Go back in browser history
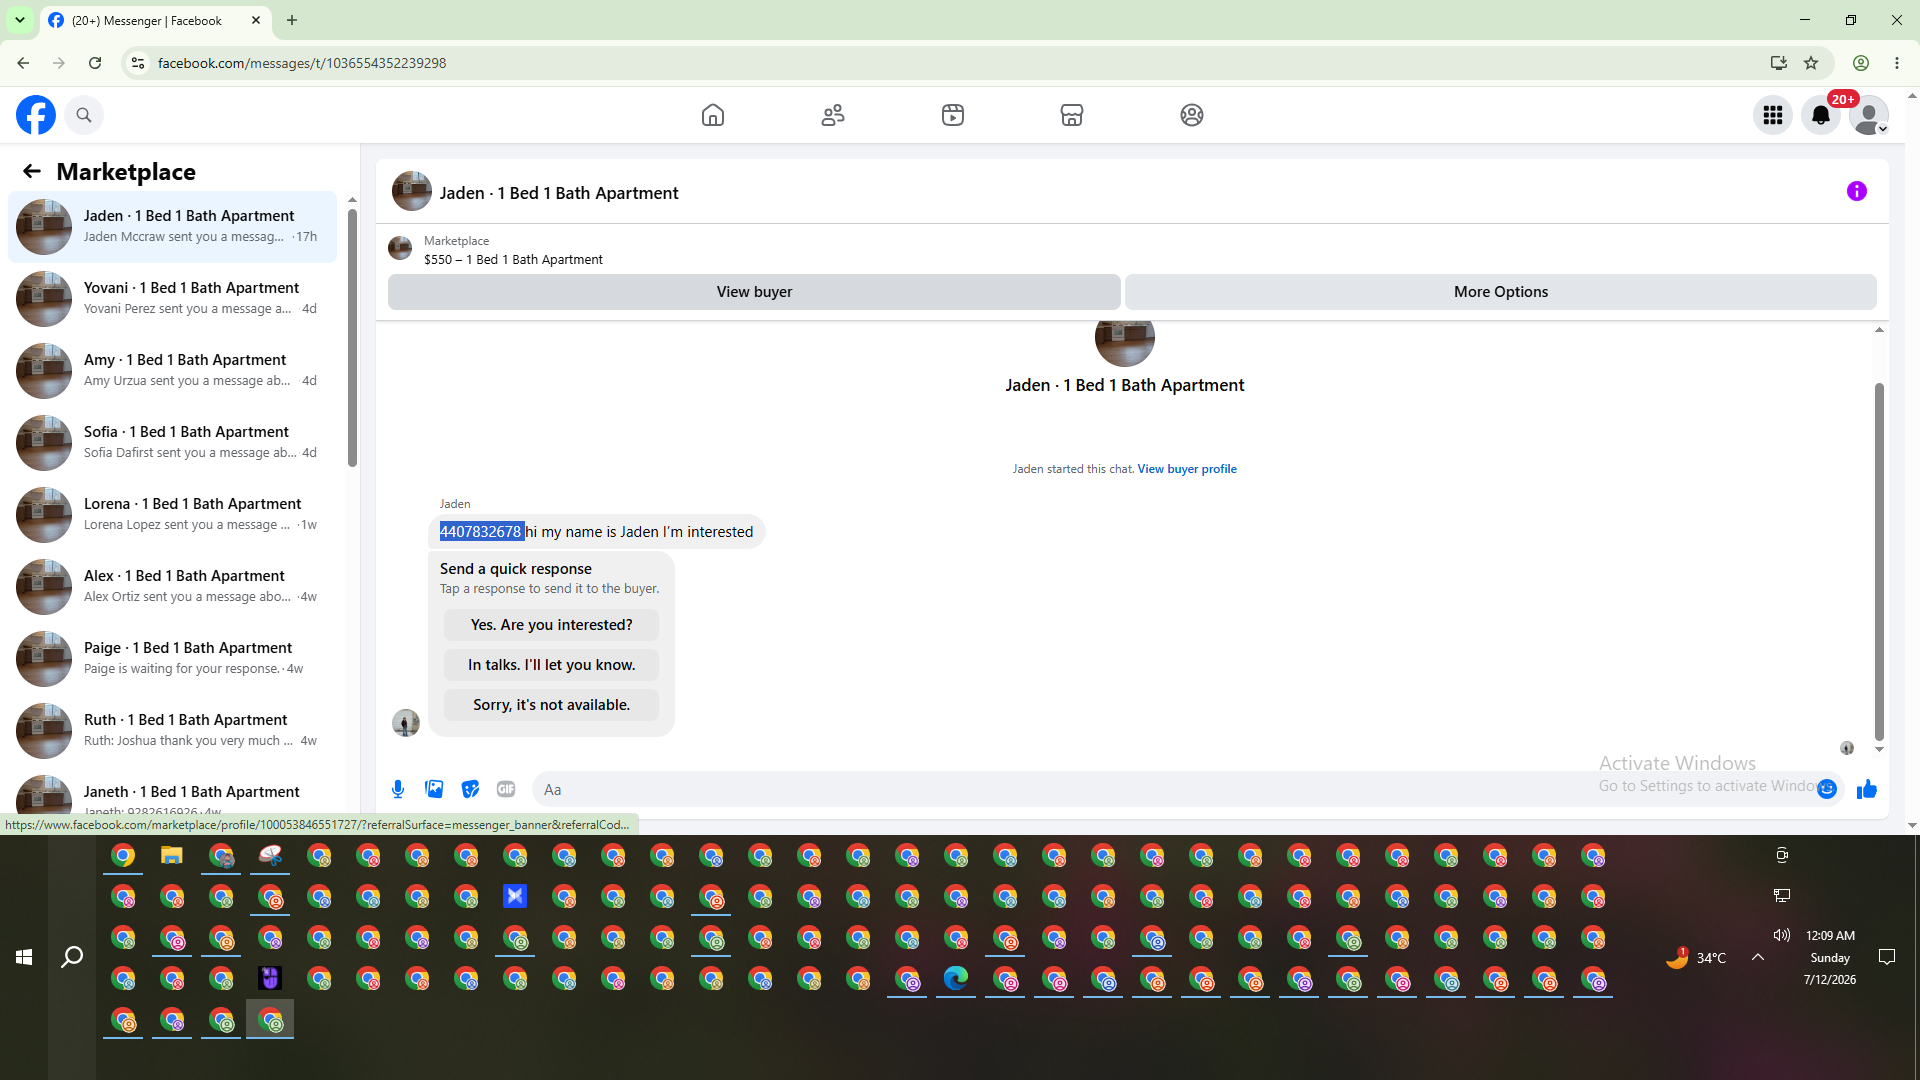The height and width of the screenshot is (1080, 1920). [23, 63]
